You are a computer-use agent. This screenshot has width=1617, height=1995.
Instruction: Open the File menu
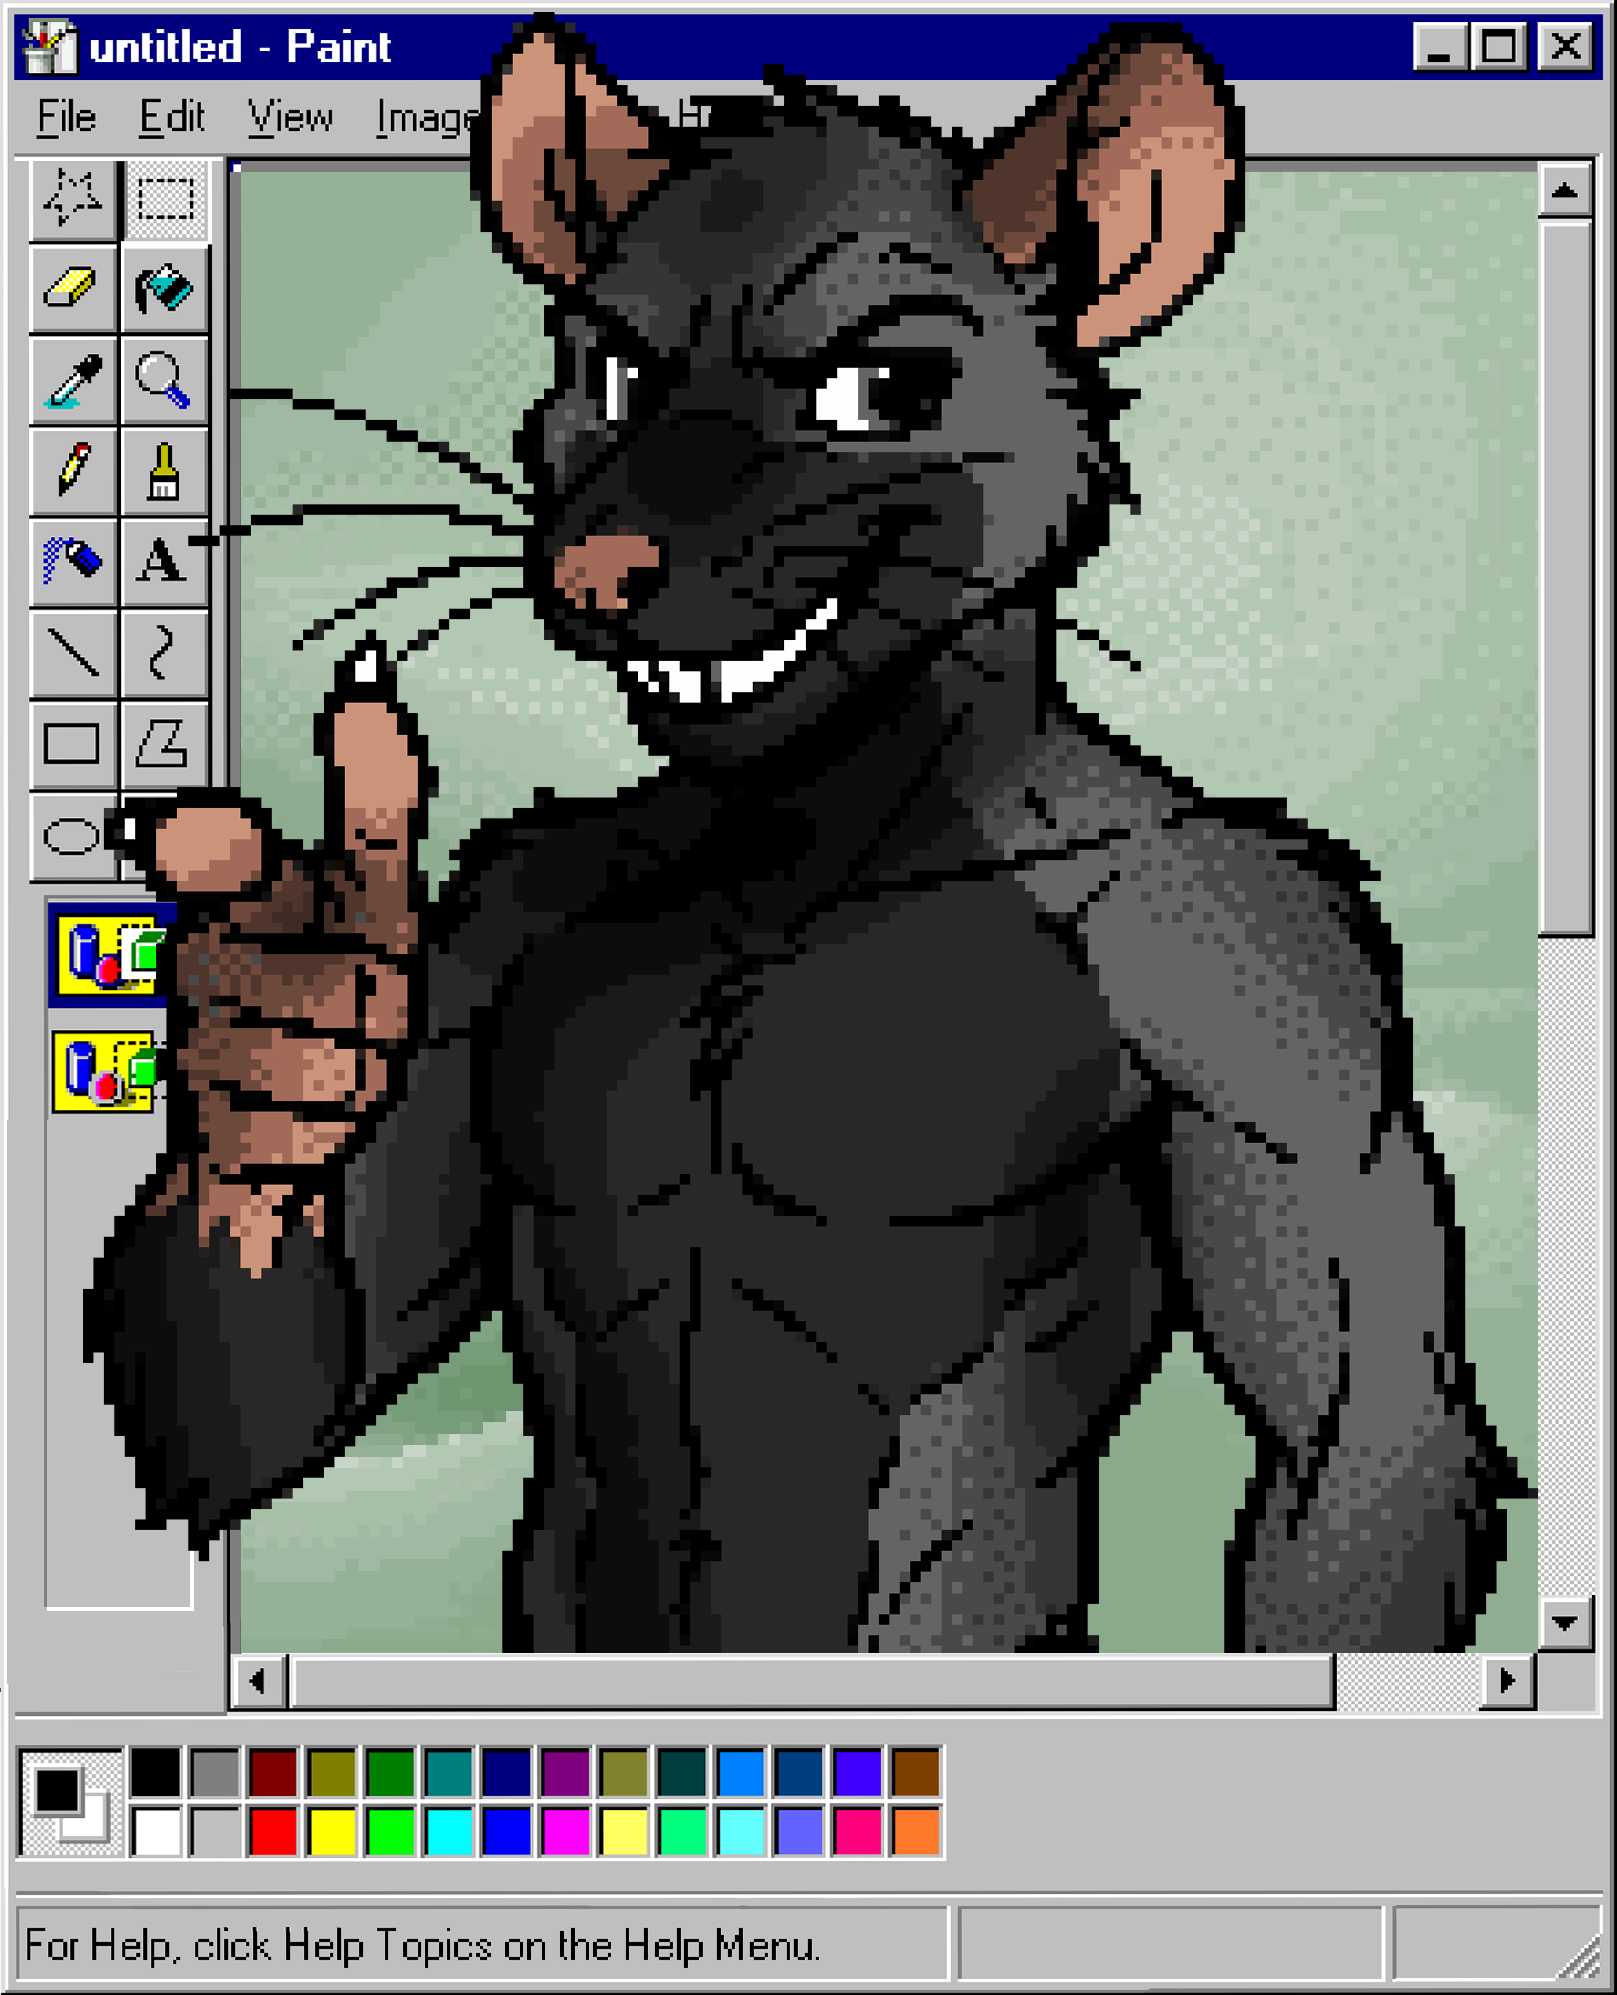point(66,118)
